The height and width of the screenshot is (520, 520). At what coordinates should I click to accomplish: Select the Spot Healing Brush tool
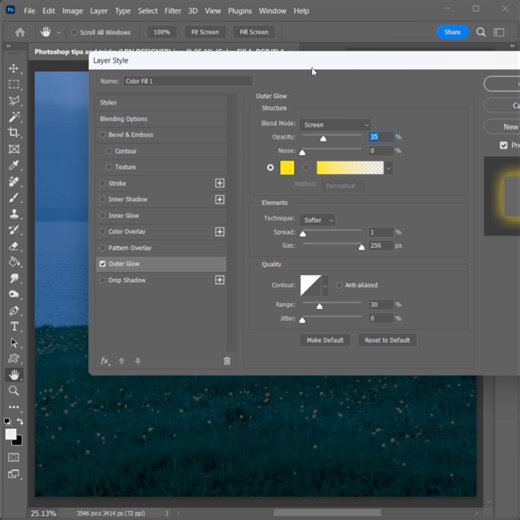click(x=14, y=182)
